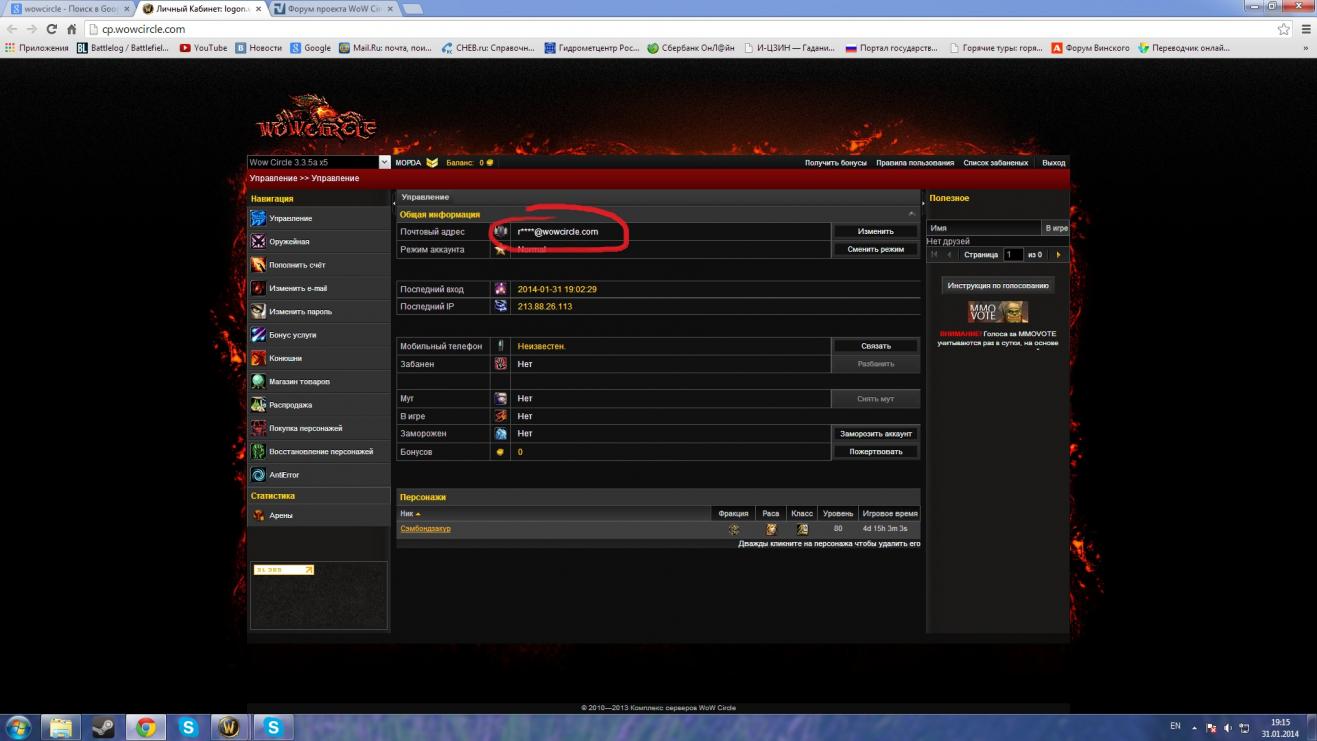
Task: Open Магазин товаров via its orb icon
Action: [258, 382]
